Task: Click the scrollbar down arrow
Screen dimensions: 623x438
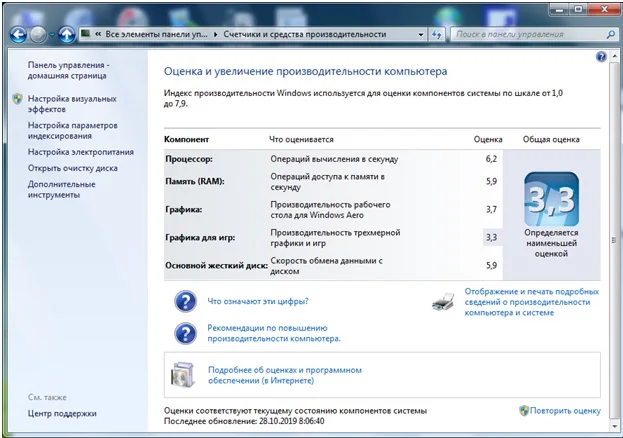Action: 614,425
